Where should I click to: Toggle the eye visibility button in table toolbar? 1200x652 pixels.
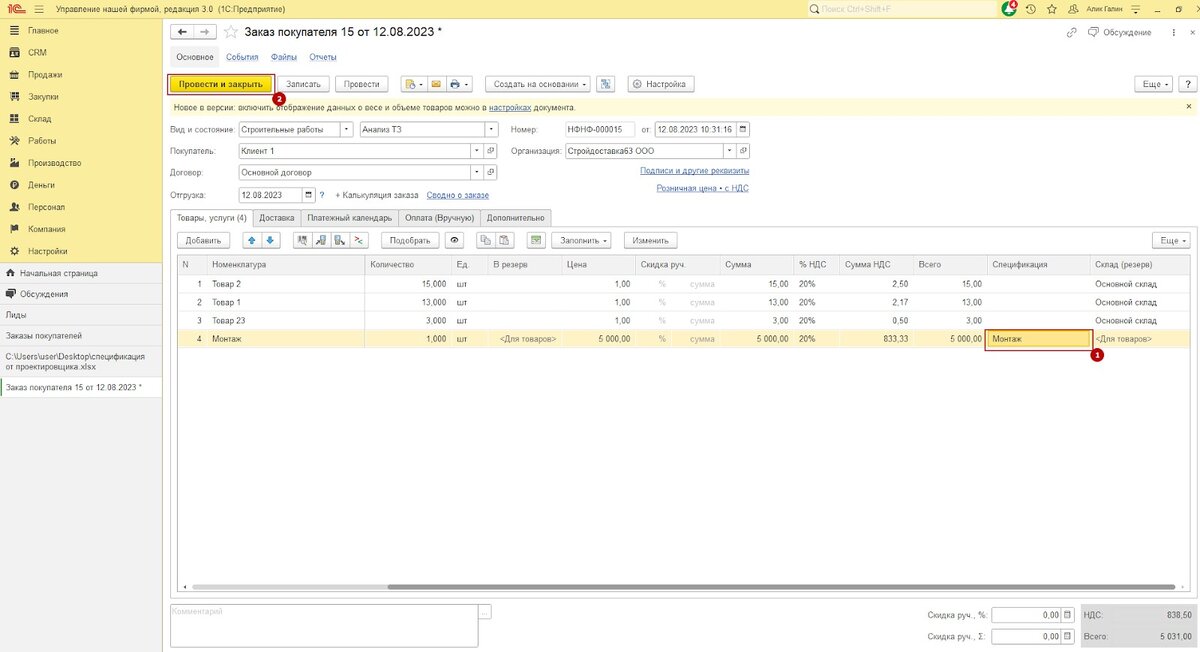pyautogui.click(x=455, y=240)
